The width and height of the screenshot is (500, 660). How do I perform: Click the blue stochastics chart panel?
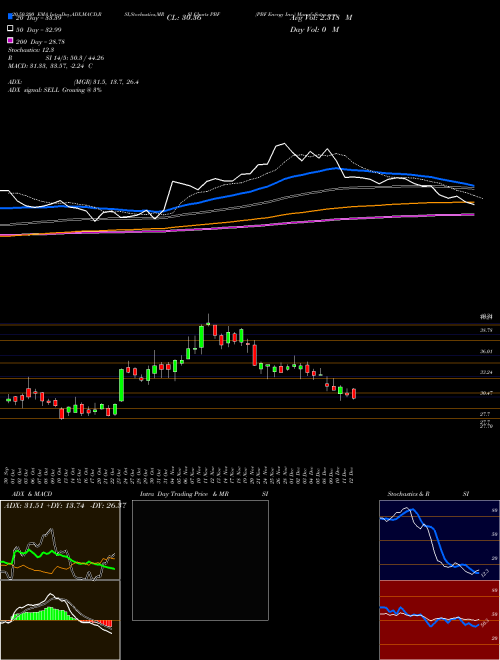click(x=439, y=540)
